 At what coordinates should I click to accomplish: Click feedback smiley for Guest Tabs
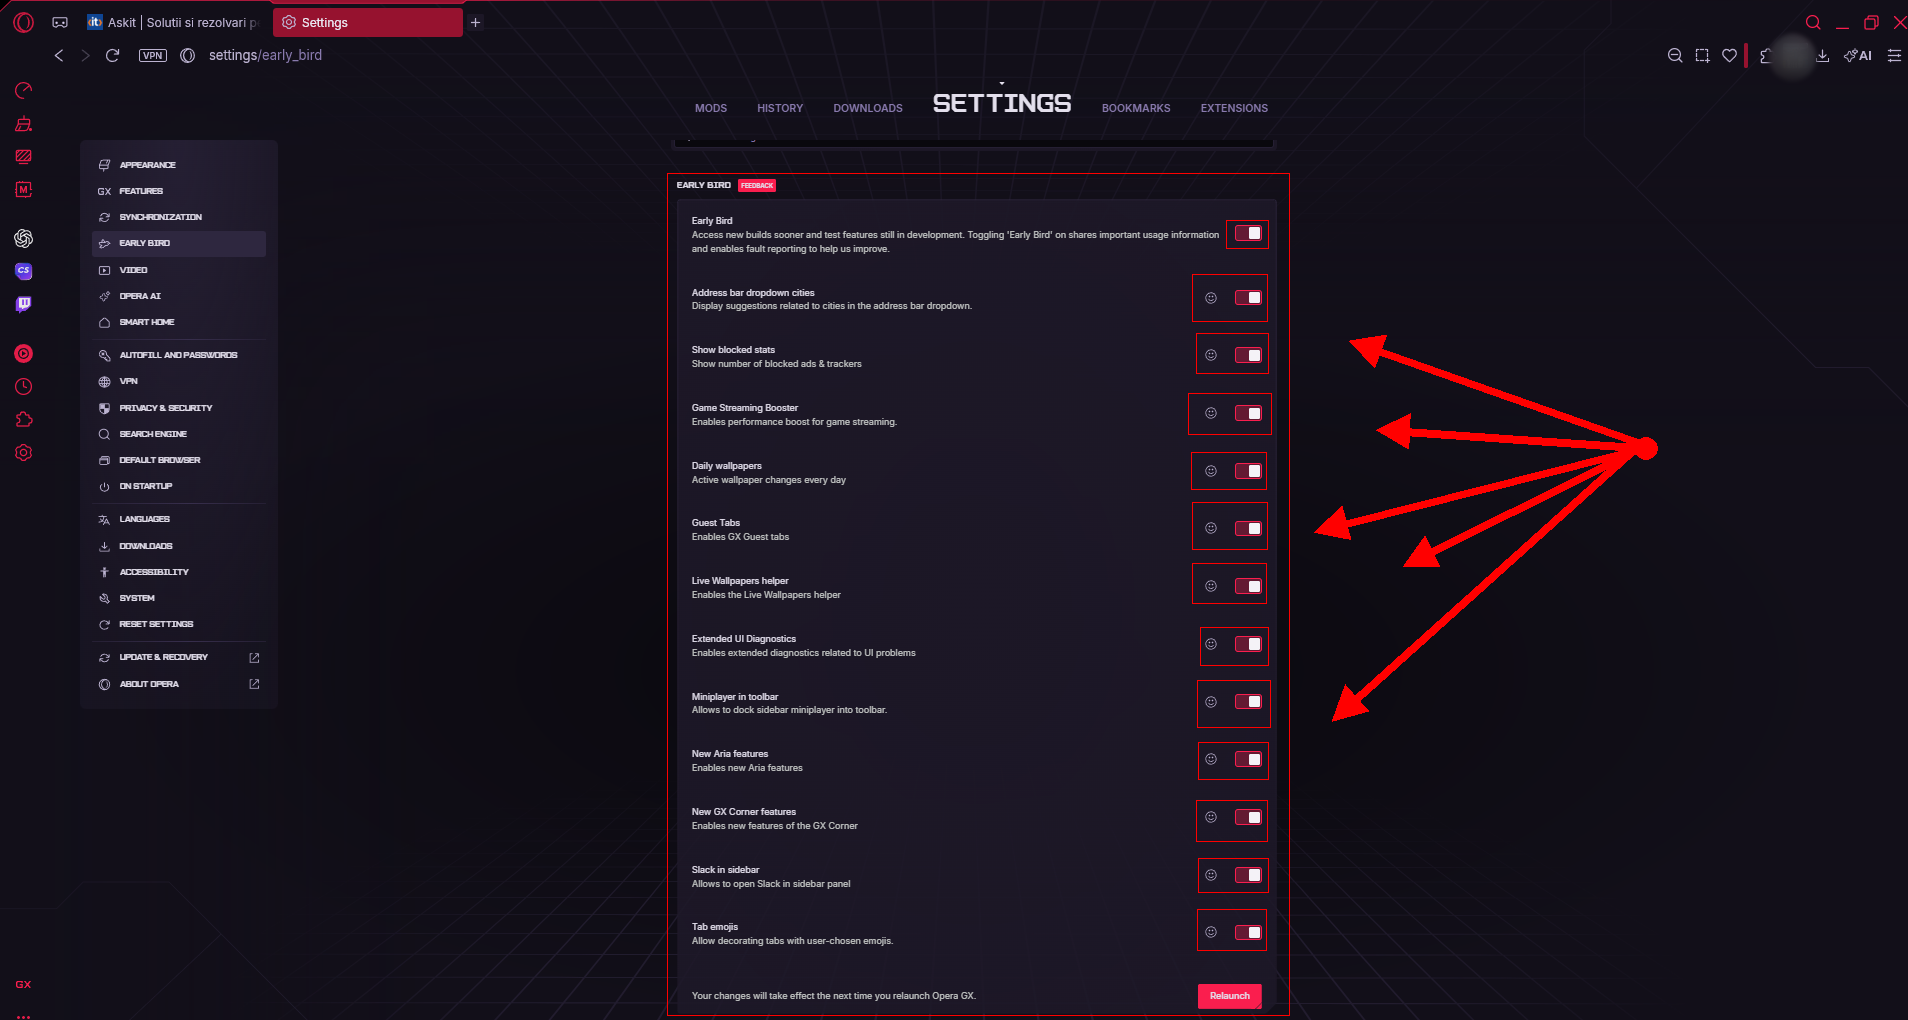pyautogui.click(x=1211, y=528)
